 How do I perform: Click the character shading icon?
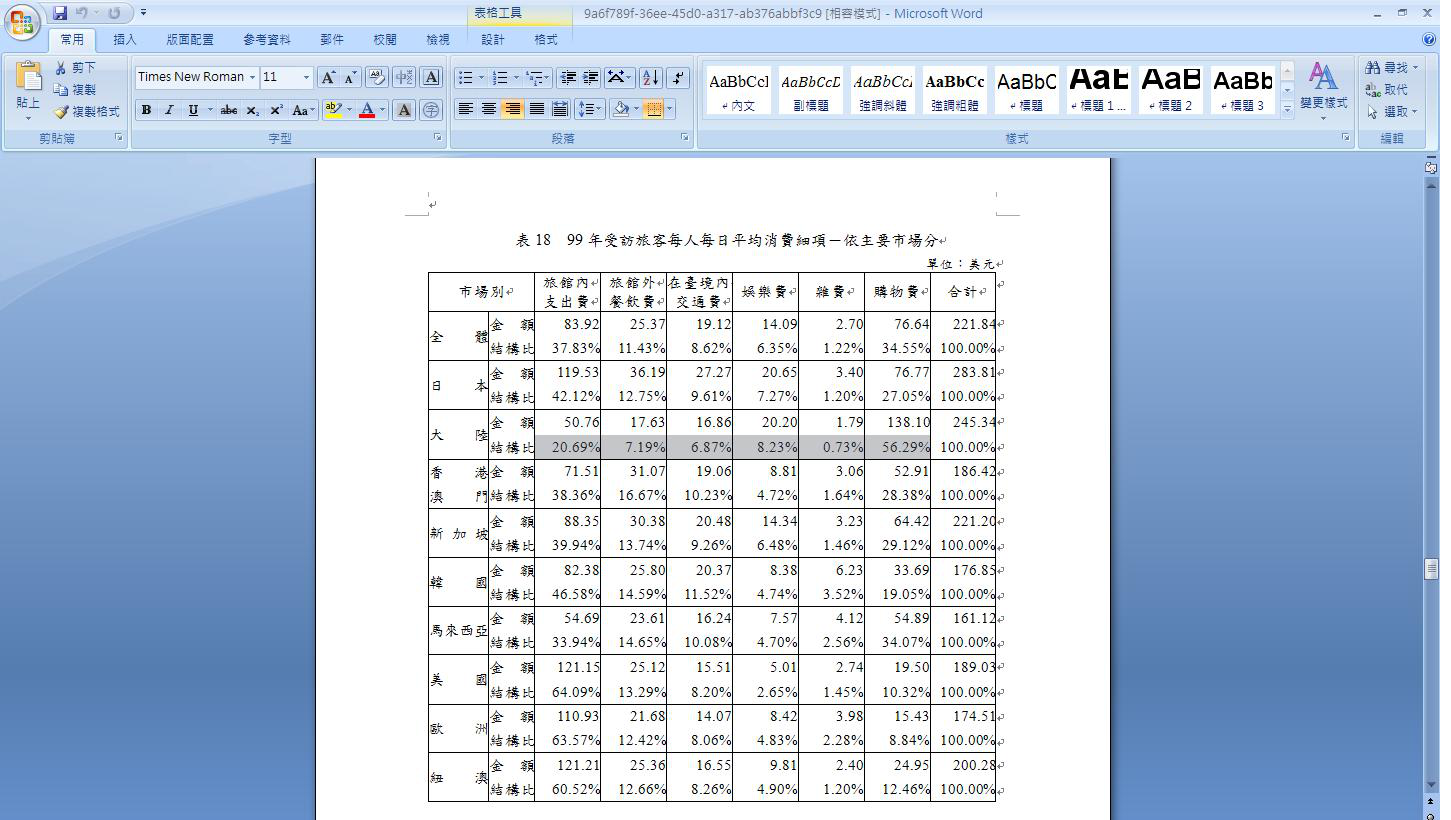click(x=404, y=110)
